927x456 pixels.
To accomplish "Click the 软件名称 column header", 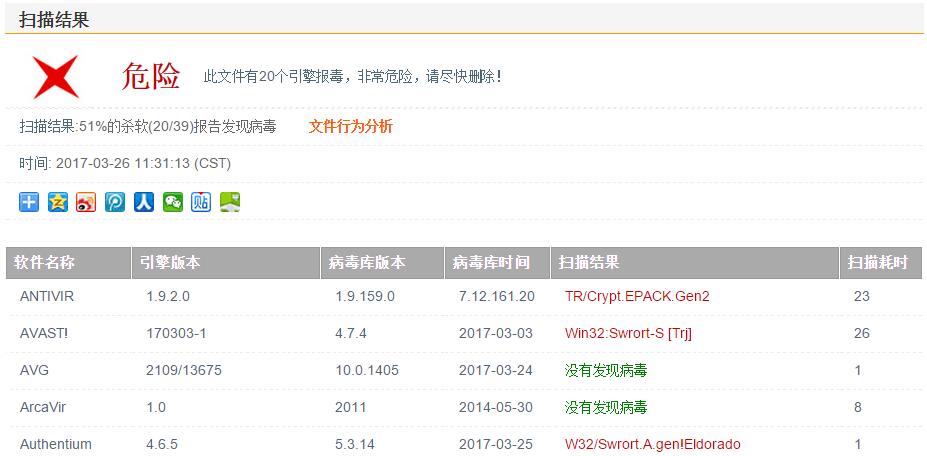I will click(x=68, y=263).
